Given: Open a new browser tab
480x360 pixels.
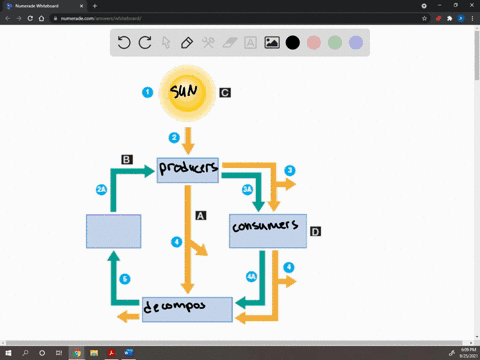Looking at the screenshot, I should point(95,6).
